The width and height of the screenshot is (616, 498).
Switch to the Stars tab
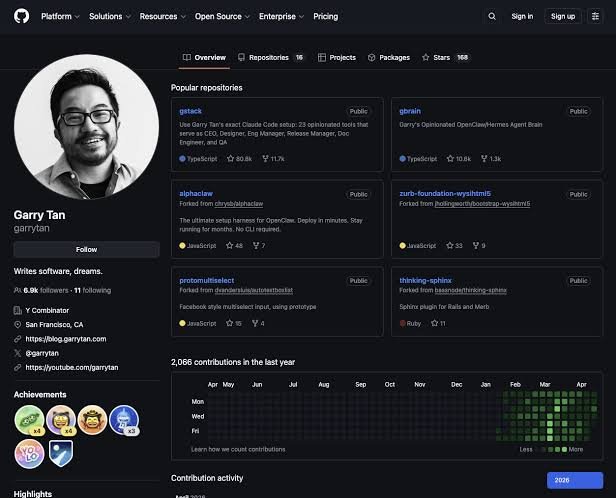click(445, 57)
